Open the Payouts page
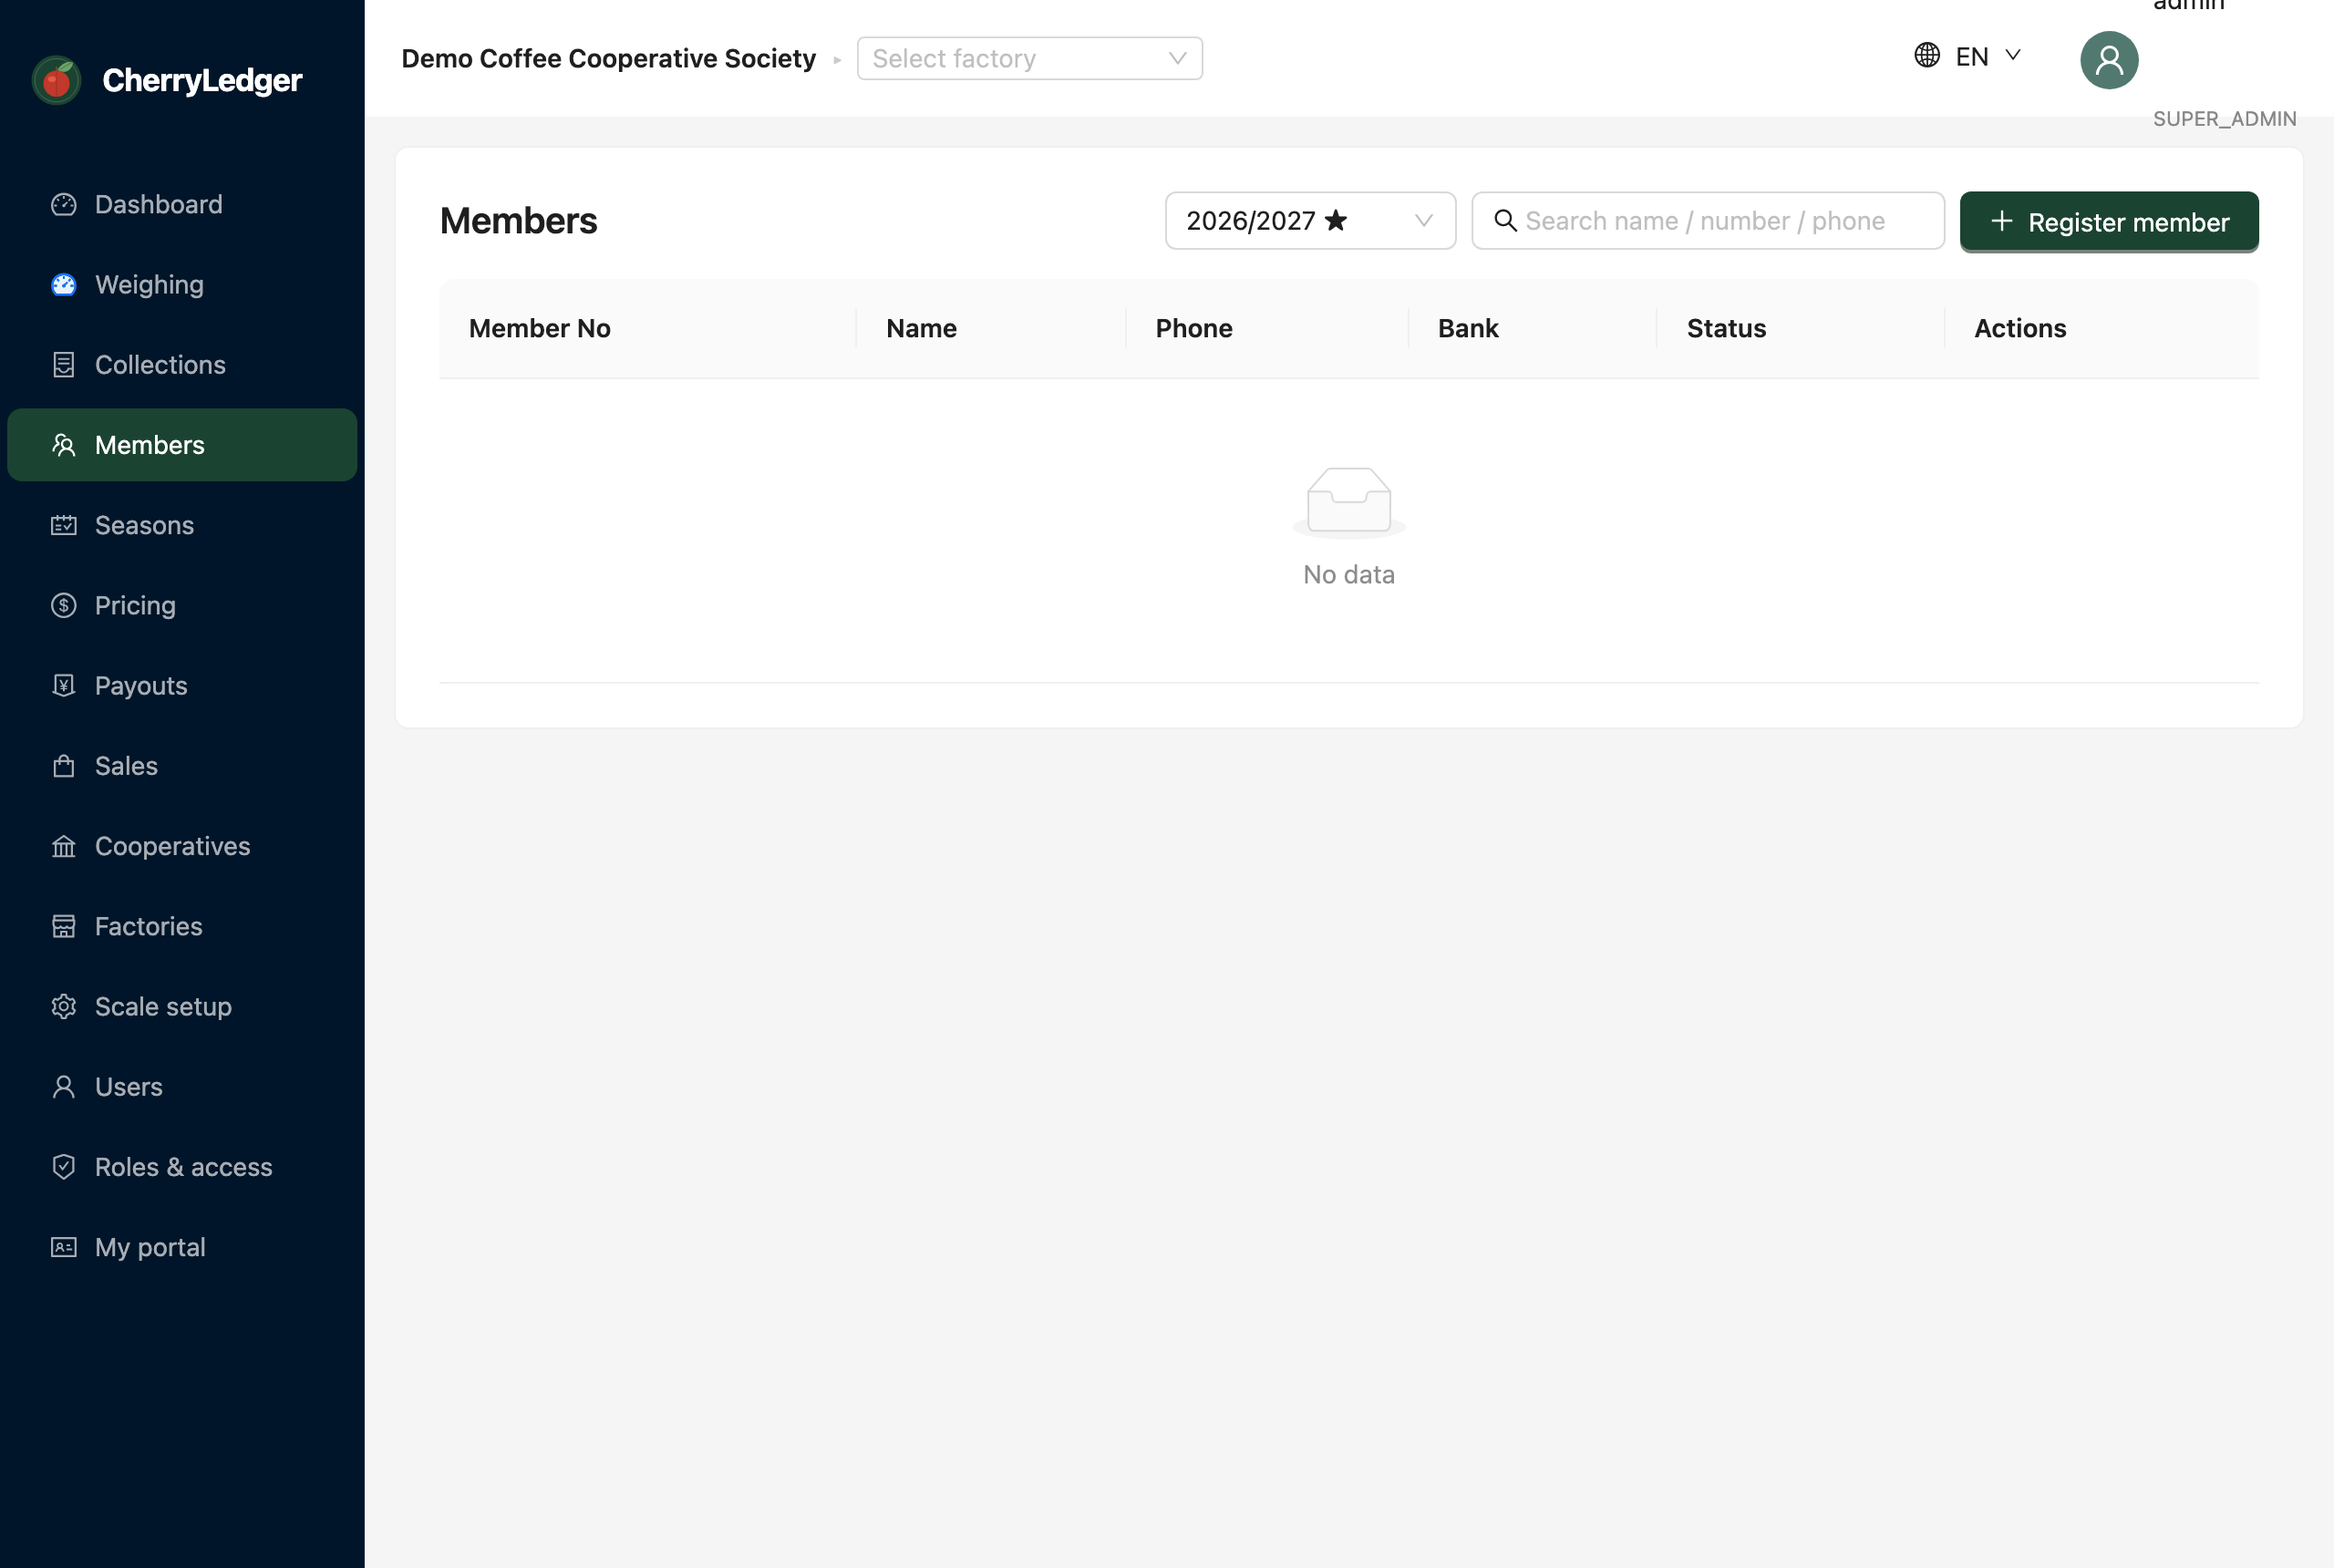Viewport: 2334px width, 1568px height. tap(182, 685)
